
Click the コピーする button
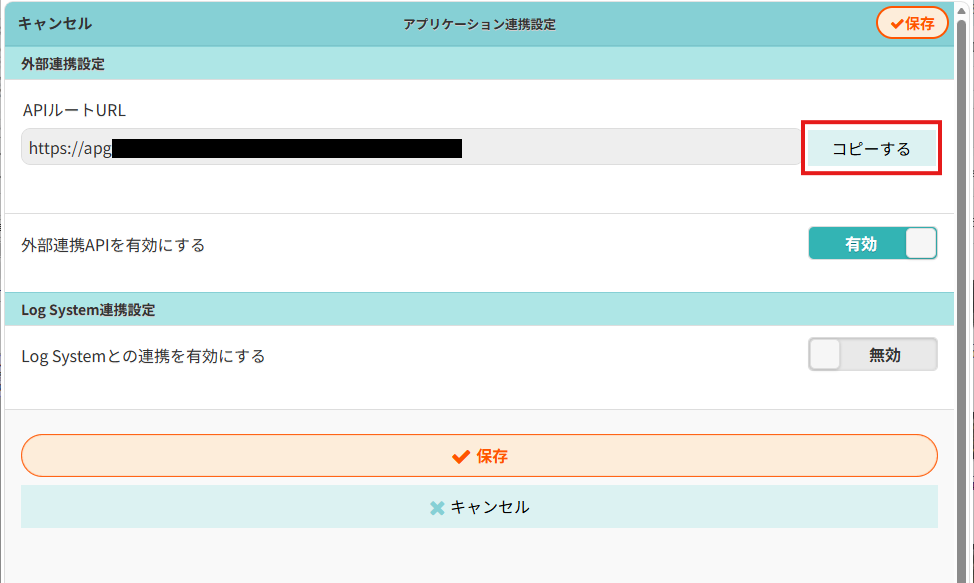871,148
